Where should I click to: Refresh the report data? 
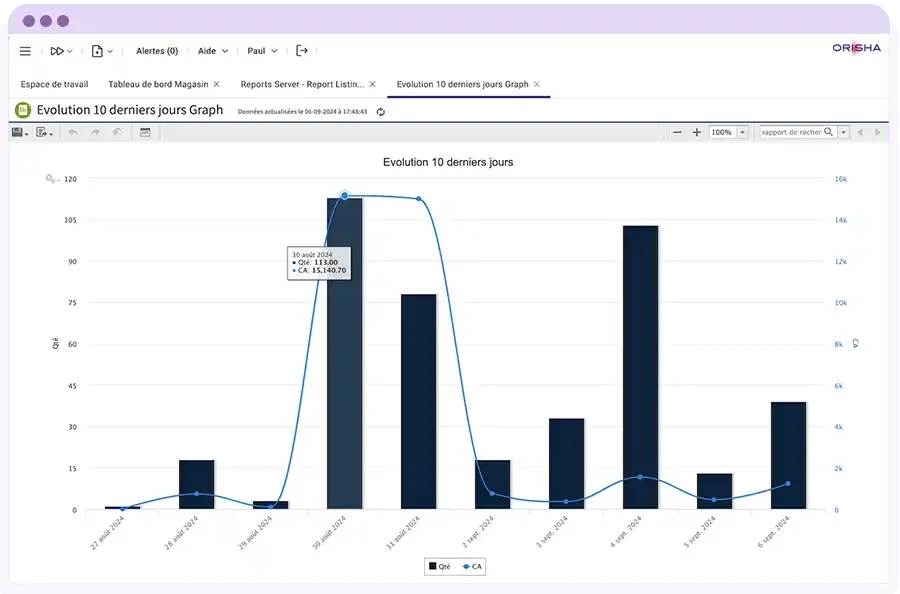[x=381, y=112]
